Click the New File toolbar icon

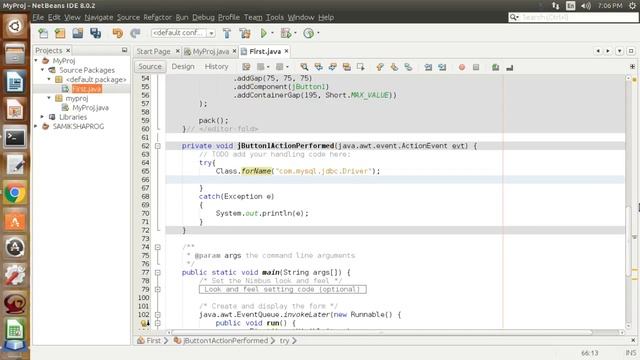coord(43,33)
